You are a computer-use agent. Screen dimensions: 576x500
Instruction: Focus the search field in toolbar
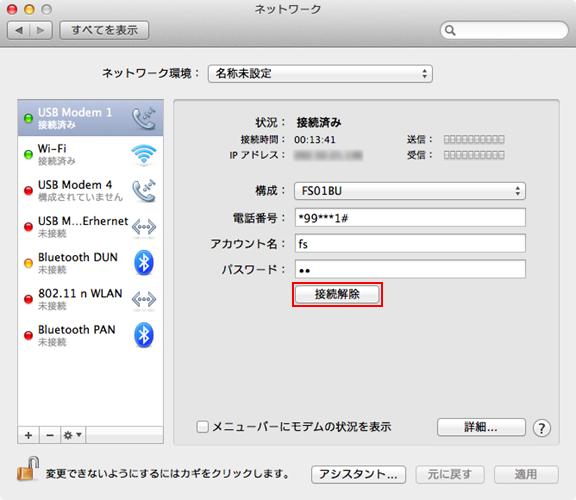click(x=504, y=30)
